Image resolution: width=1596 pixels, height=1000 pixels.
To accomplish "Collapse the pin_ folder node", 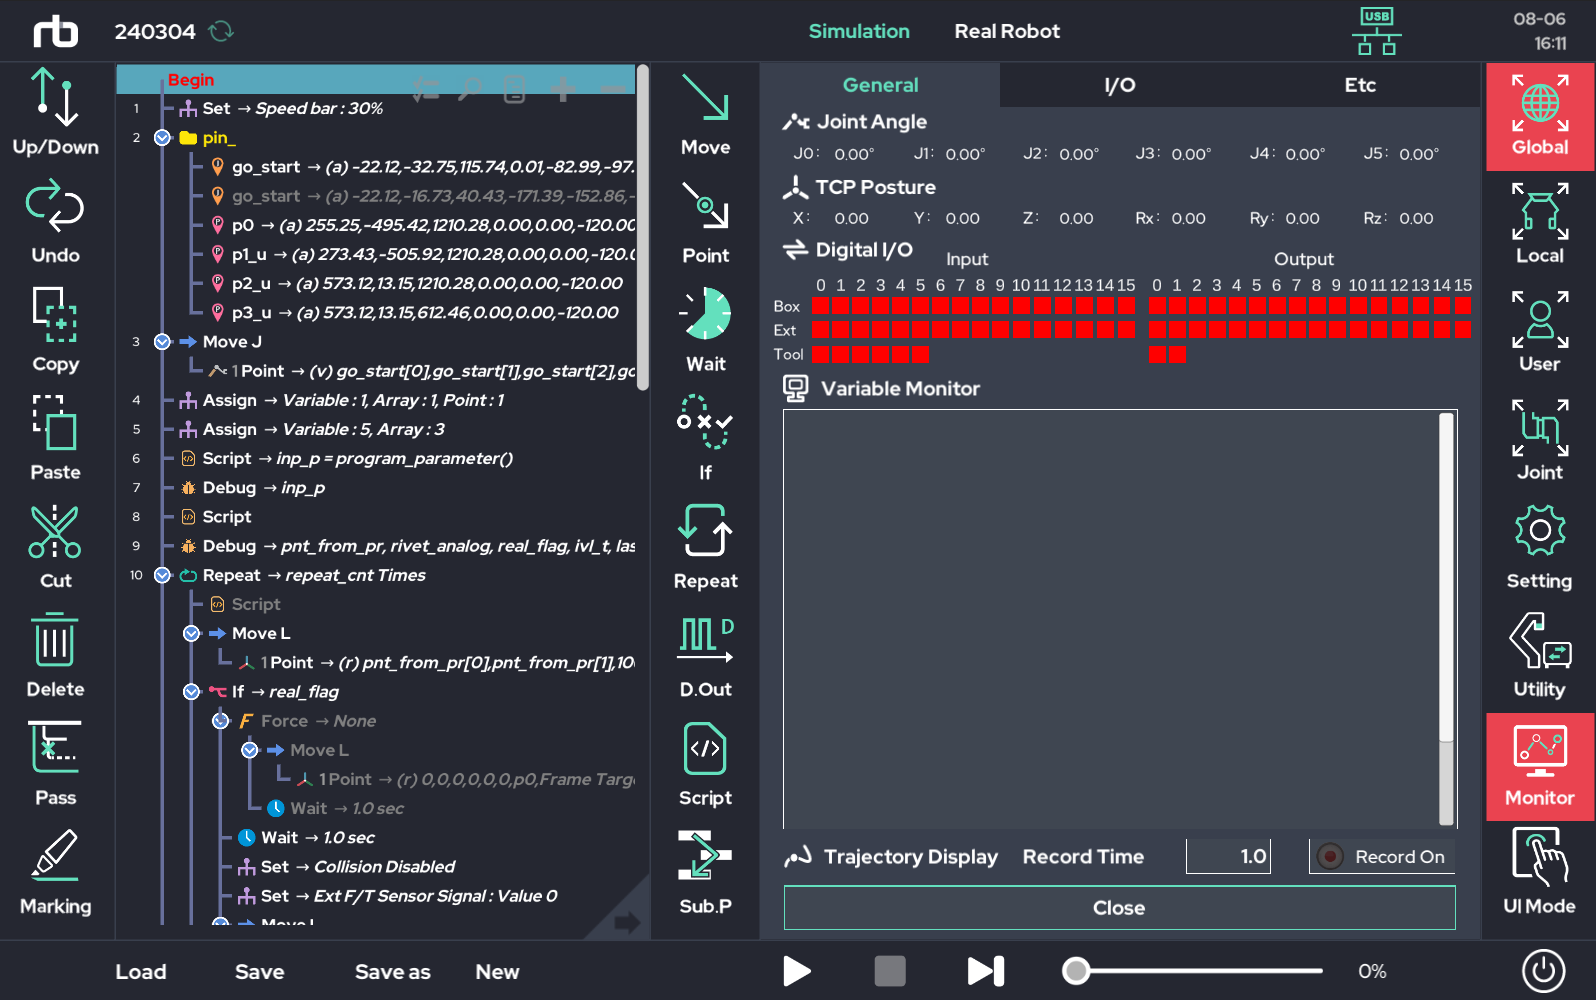I will [x=163, y=138].
